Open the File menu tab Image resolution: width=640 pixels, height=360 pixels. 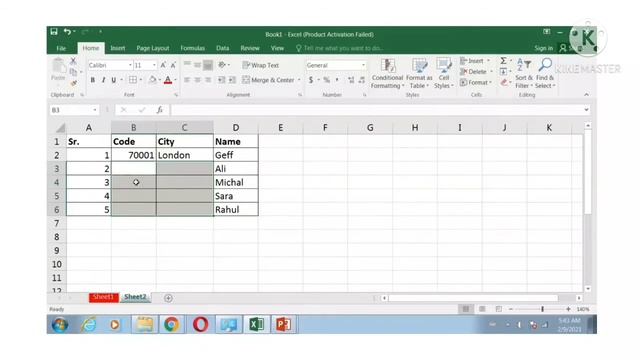61,48
